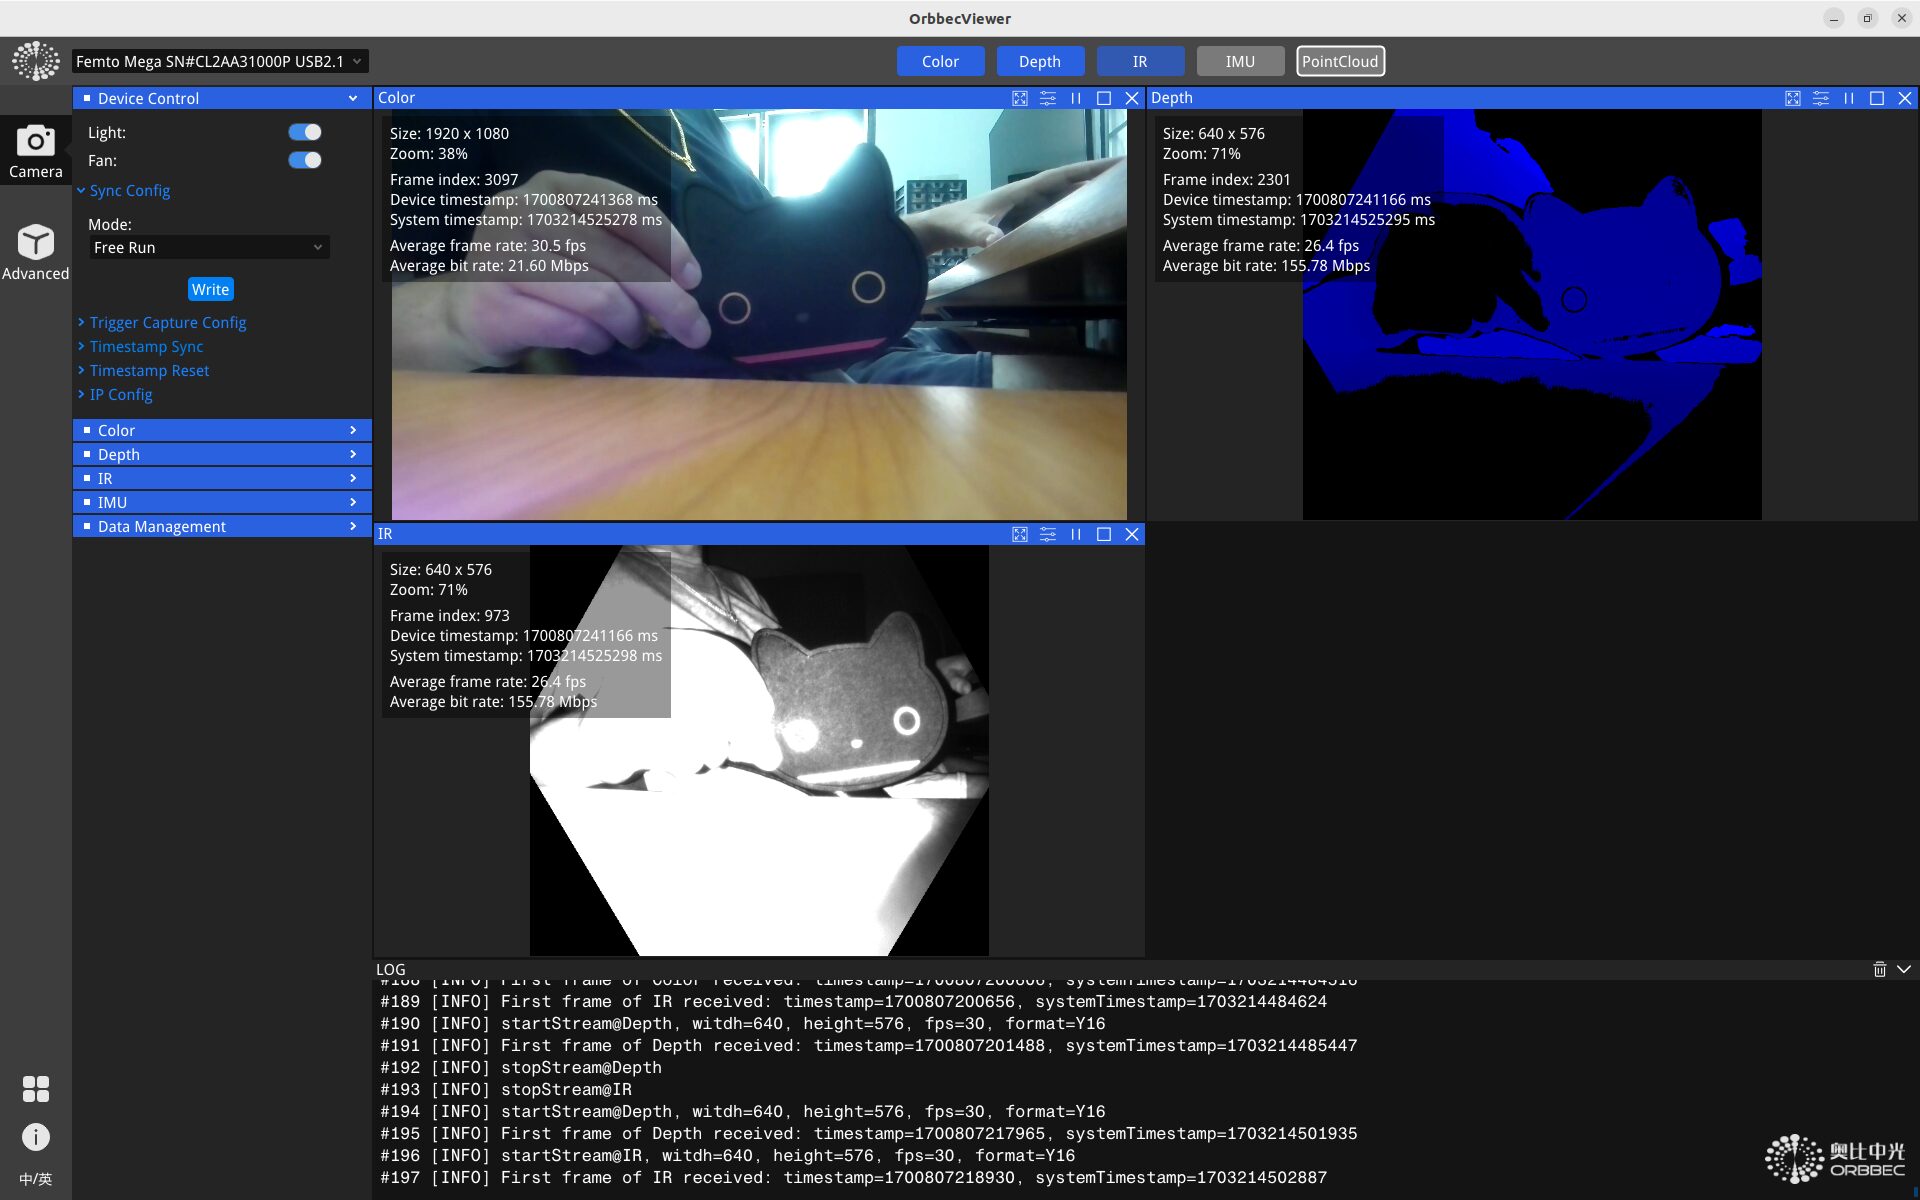Maximize the Color stream panel
The image size is (1920, 1200).
[1104, 98]
